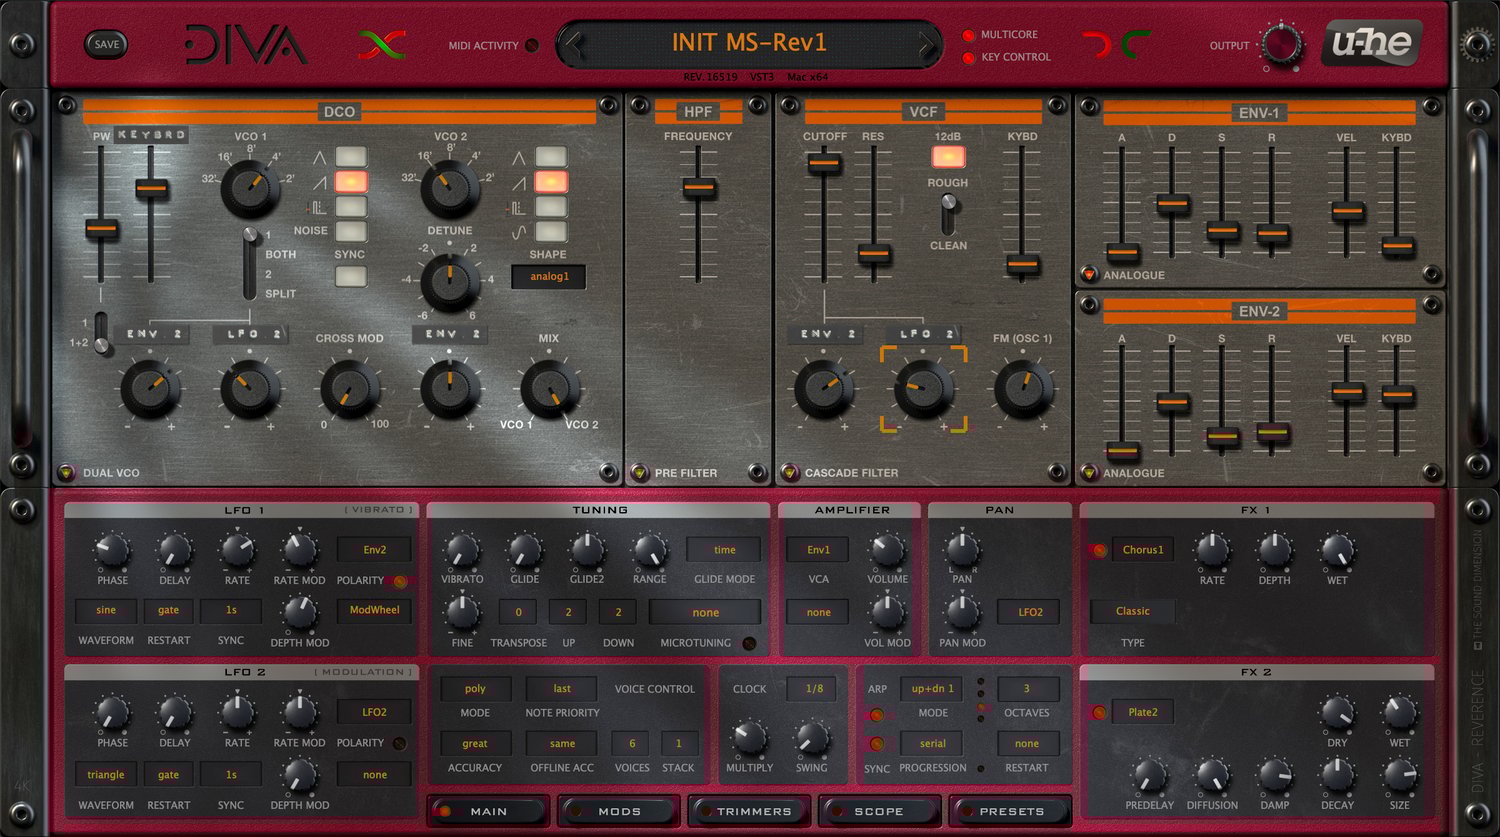The height and width of the screenshot is (837, 1500).
Task: Click the VCF CUTOFF slider handle
Action: click(x=824, y=162)
